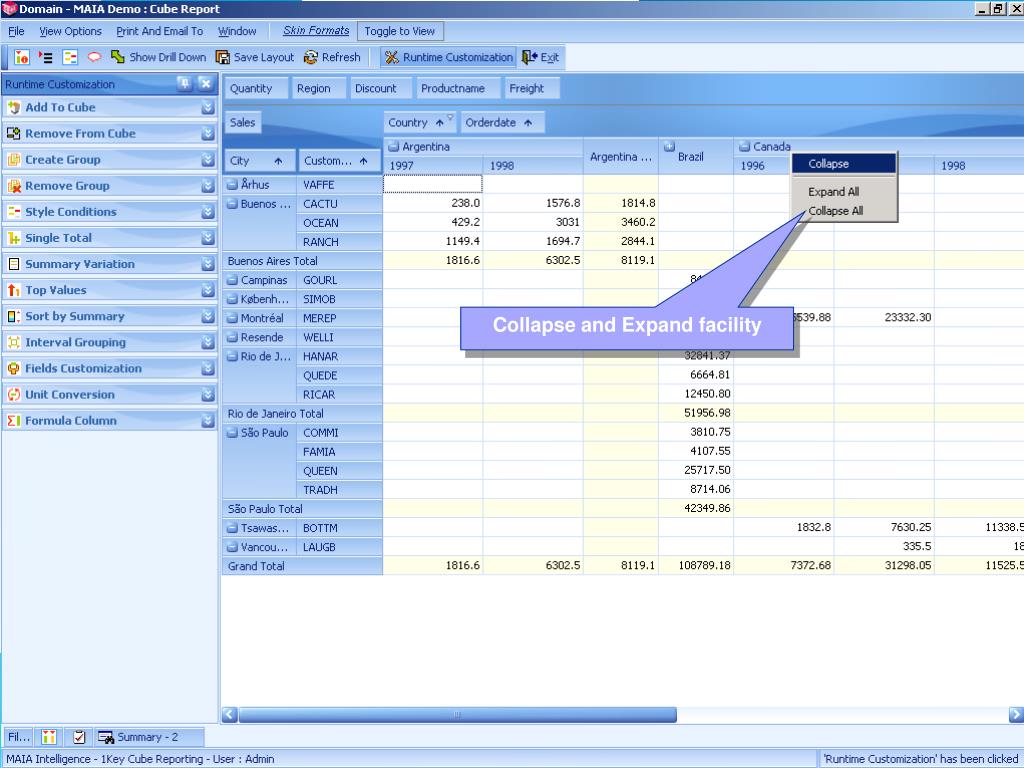This screenshot has height=768, width=1024.
Task: Toggle the Runtime Customization toolbar button
Action: pos(448,58)
